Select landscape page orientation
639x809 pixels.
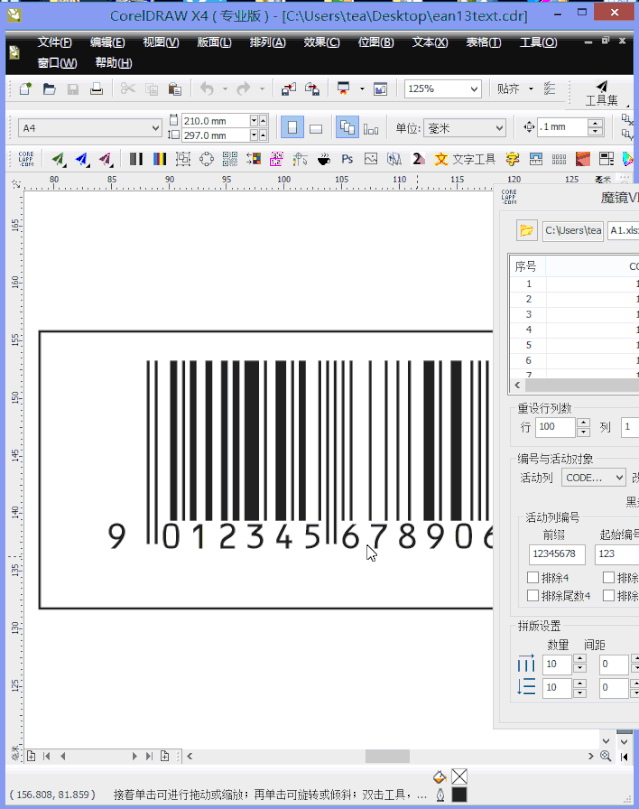point(316,128)
